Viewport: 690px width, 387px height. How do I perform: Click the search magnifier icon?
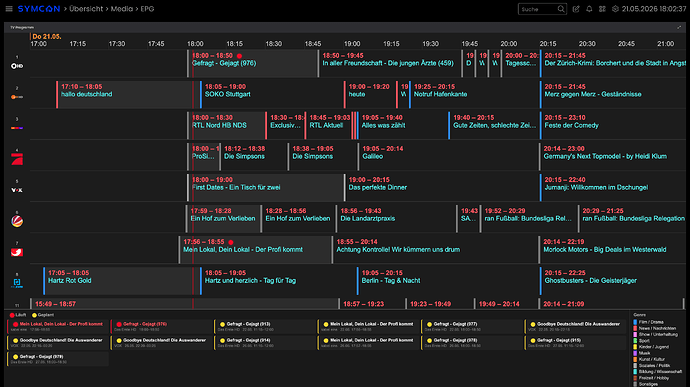[561, 9]
